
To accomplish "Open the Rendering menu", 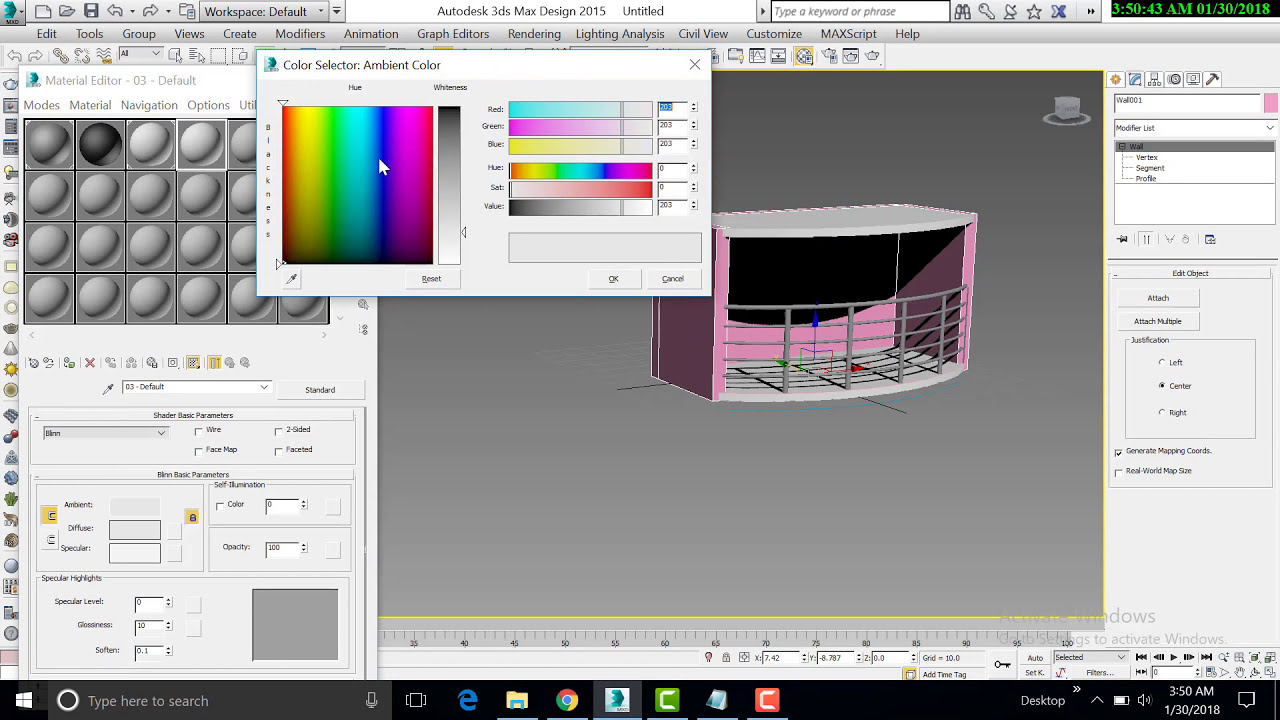I will 534,33.
